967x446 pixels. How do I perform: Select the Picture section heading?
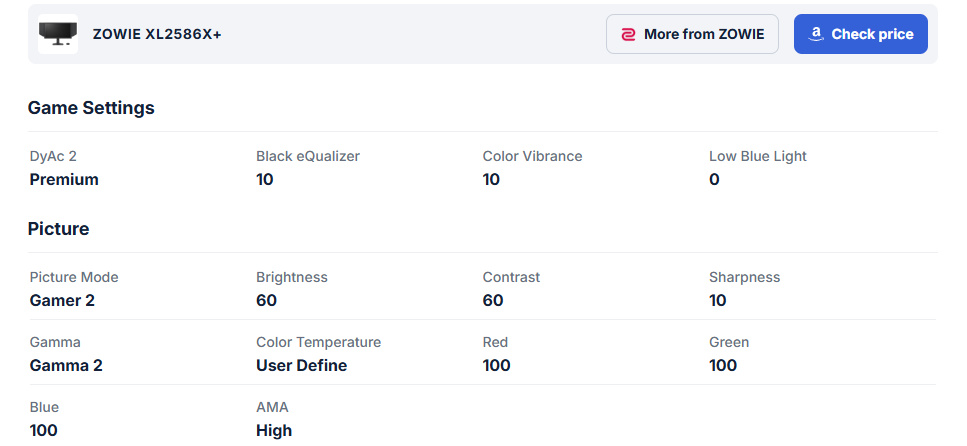pyautogui.click(x=58, y=229)
